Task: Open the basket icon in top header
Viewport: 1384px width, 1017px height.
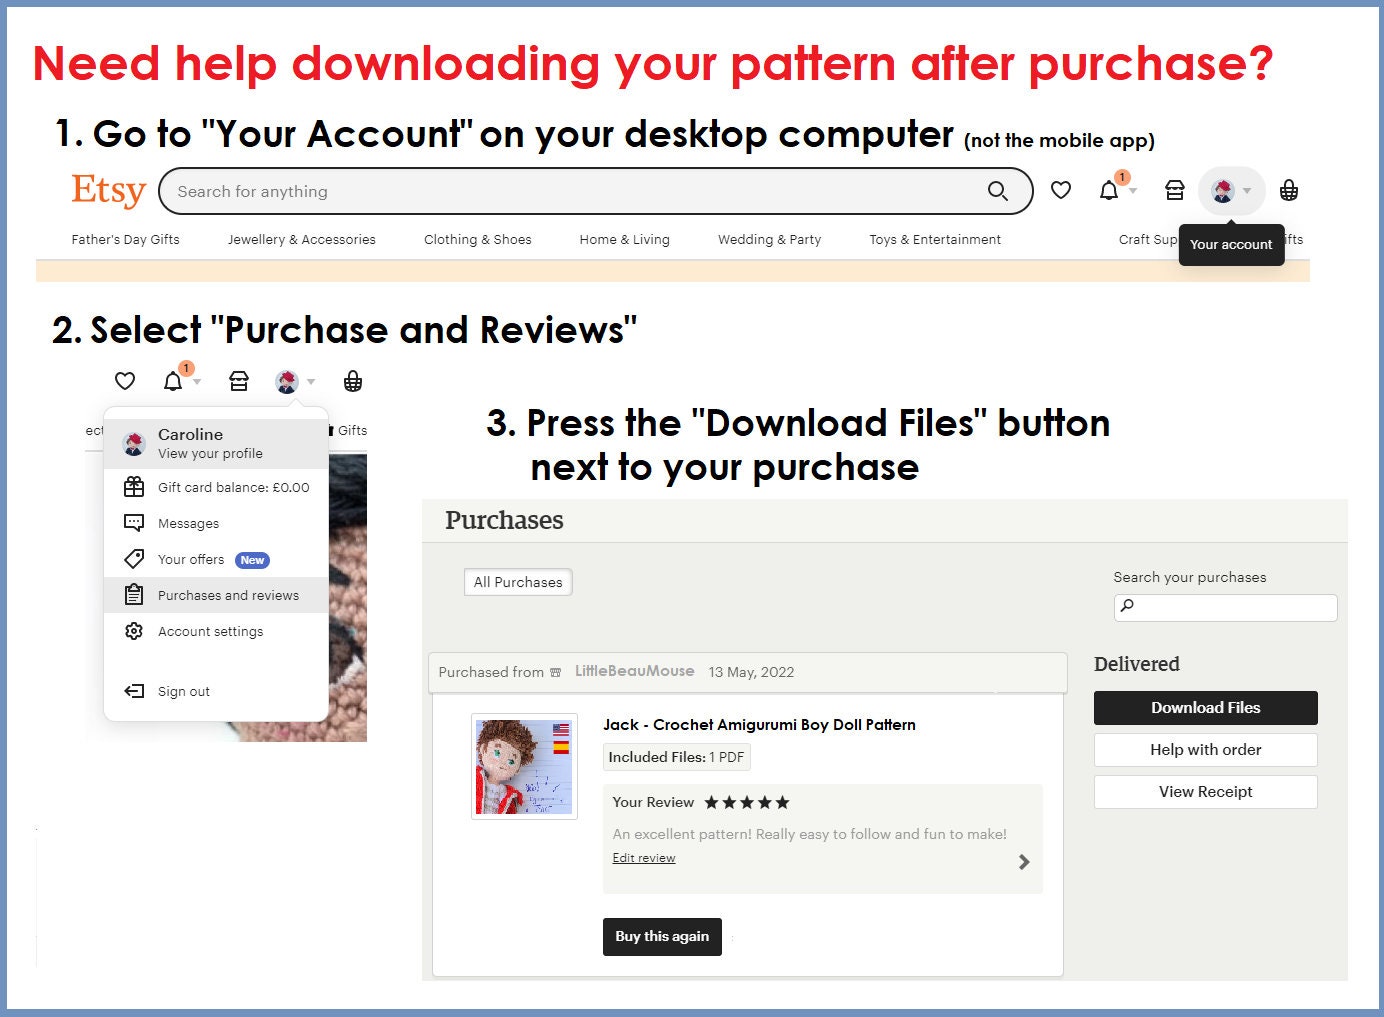Action: pyautogui.click(x=1289, y=190)
